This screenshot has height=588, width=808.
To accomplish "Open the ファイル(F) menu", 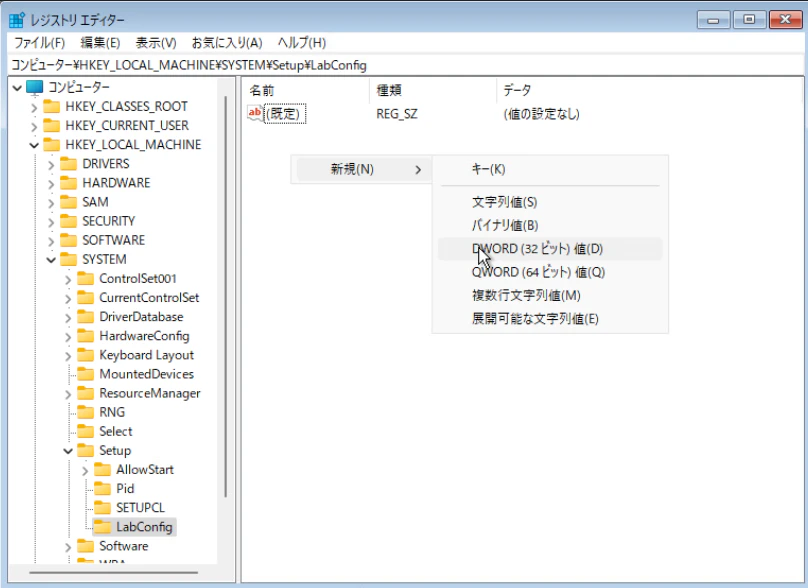I will (x=39, y=43).
